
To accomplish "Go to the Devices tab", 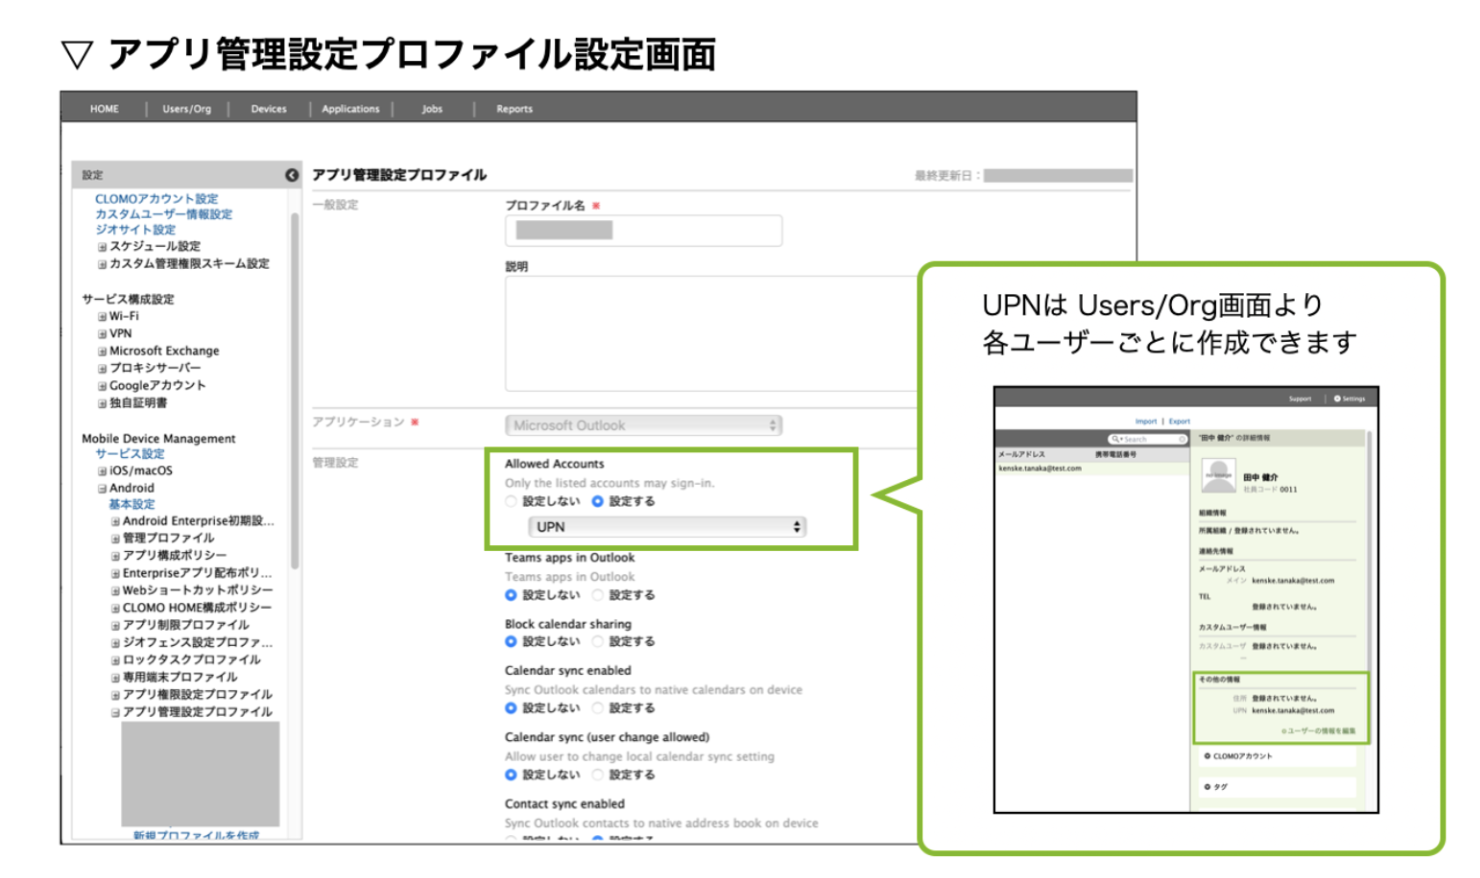I will coord(268,109).
